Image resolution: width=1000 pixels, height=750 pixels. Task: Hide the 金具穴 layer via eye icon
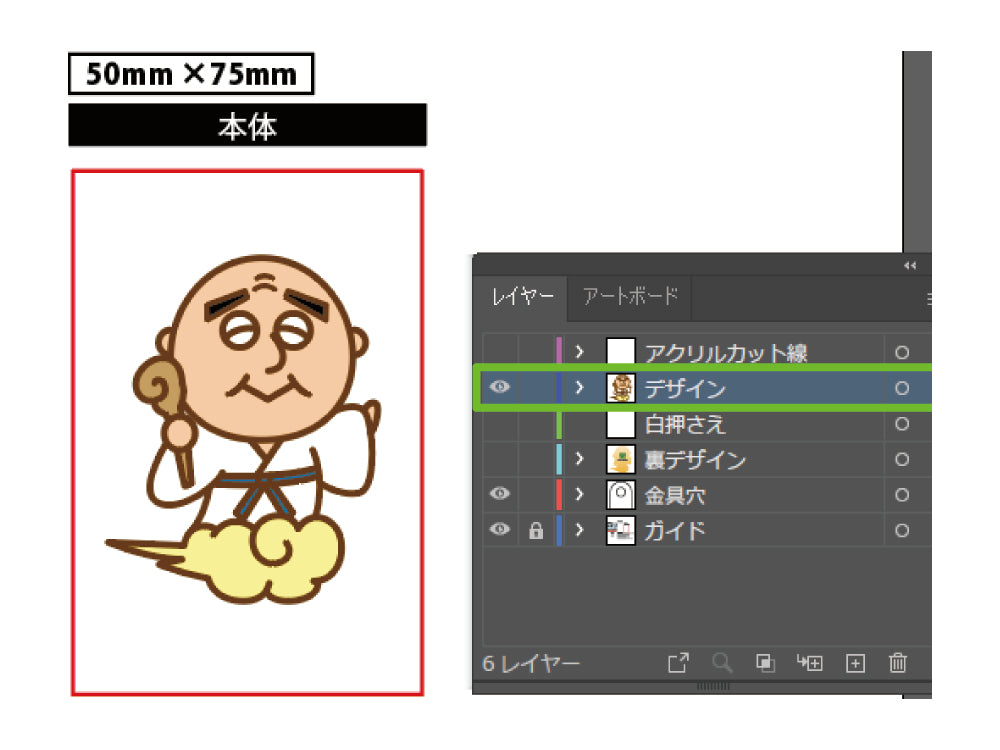[500, 493]
